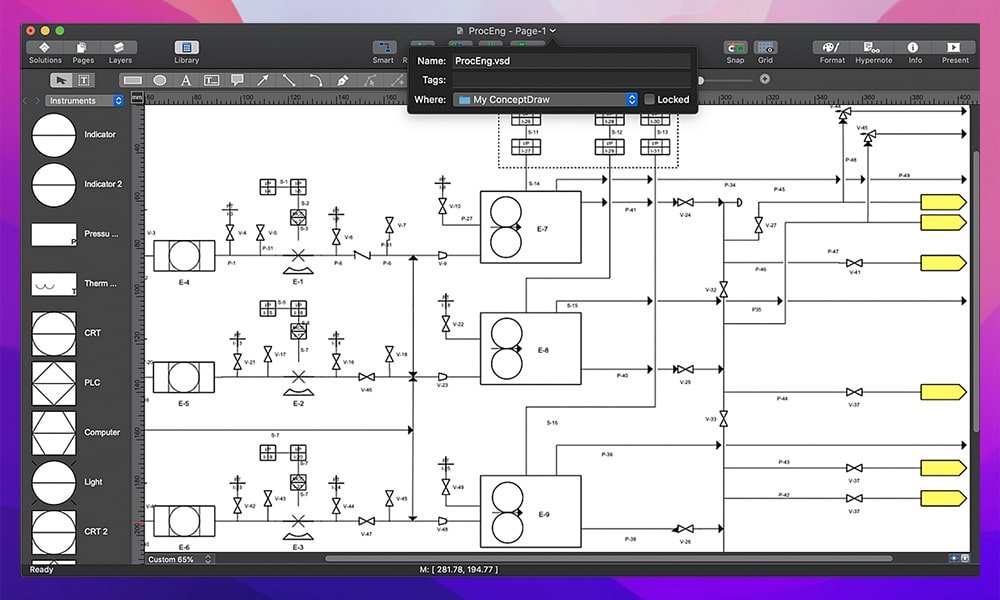
Task: Toggle Snap on or off
Action: (735, 48)
